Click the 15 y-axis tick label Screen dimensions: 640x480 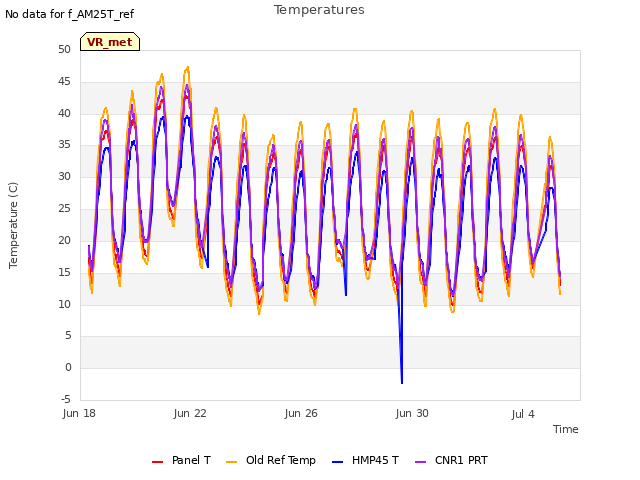coord(64,272)
